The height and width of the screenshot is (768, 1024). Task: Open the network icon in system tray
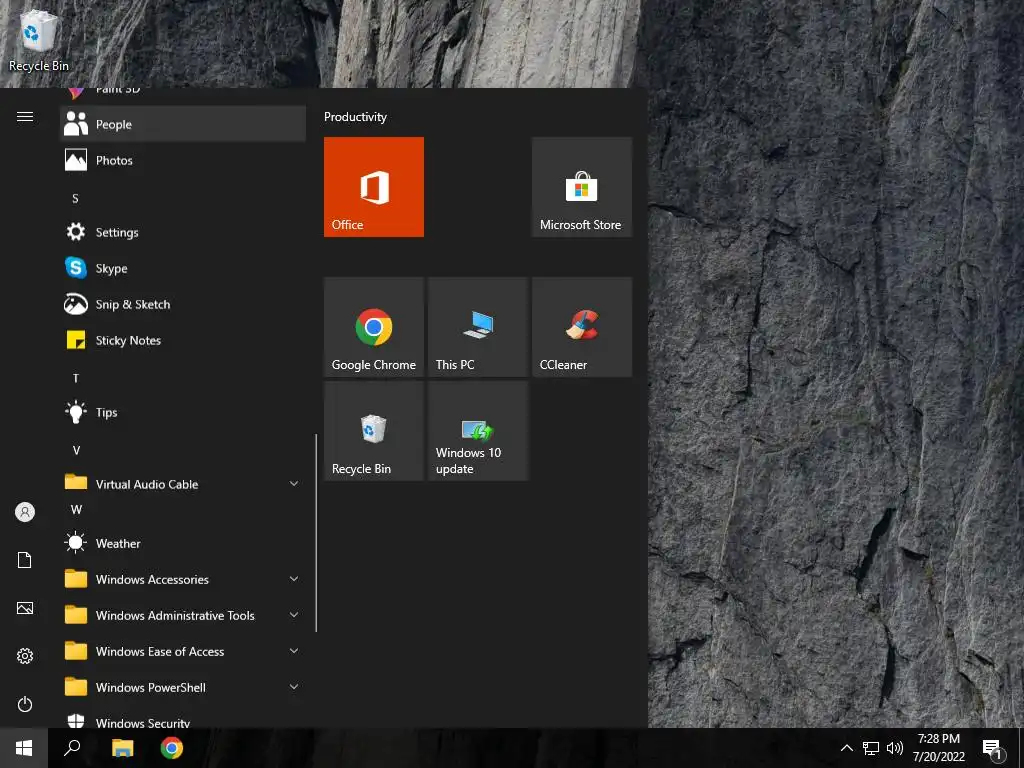(871, 748)
